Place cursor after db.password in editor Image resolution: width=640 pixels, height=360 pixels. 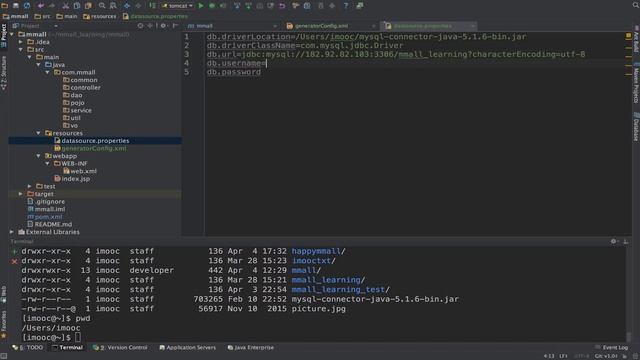click(261, 72)
